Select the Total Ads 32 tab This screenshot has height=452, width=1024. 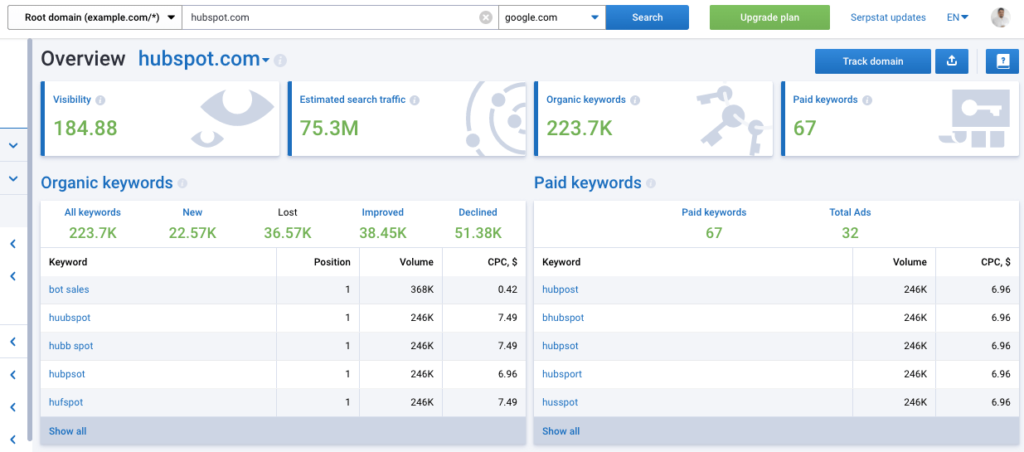(x=850, y=223)
